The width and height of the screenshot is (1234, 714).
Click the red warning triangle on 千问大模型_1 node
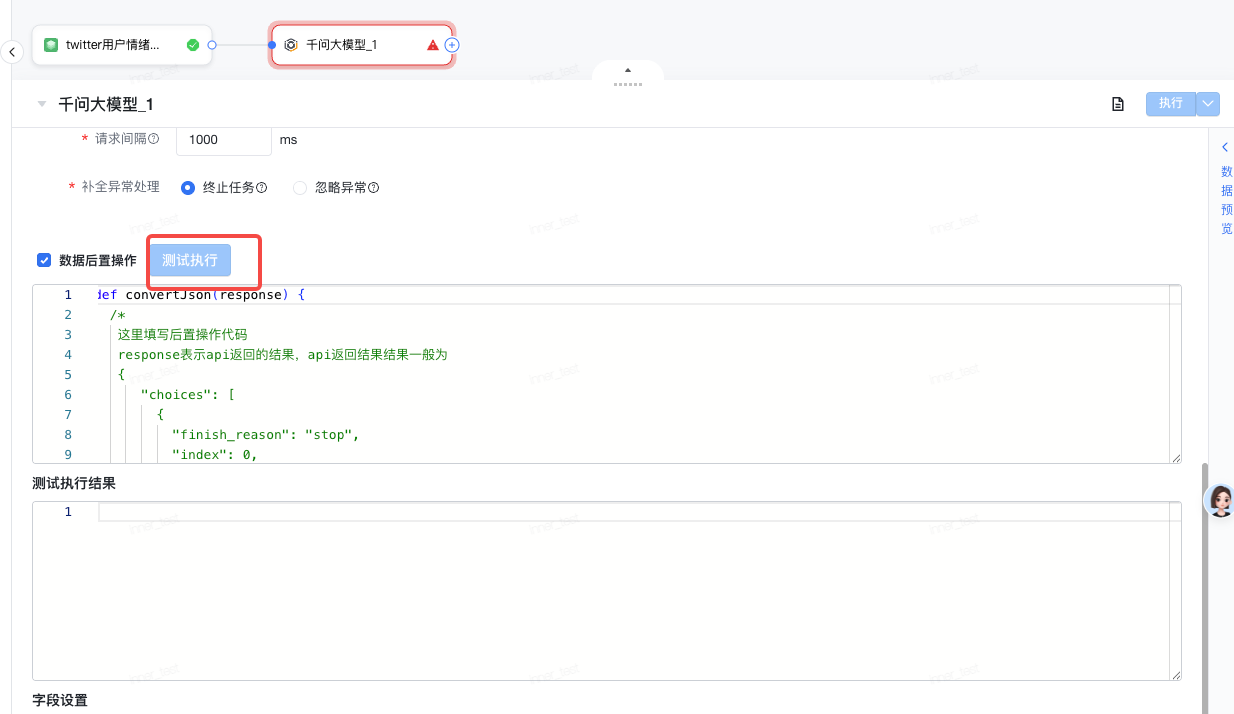tap(433, 45)
